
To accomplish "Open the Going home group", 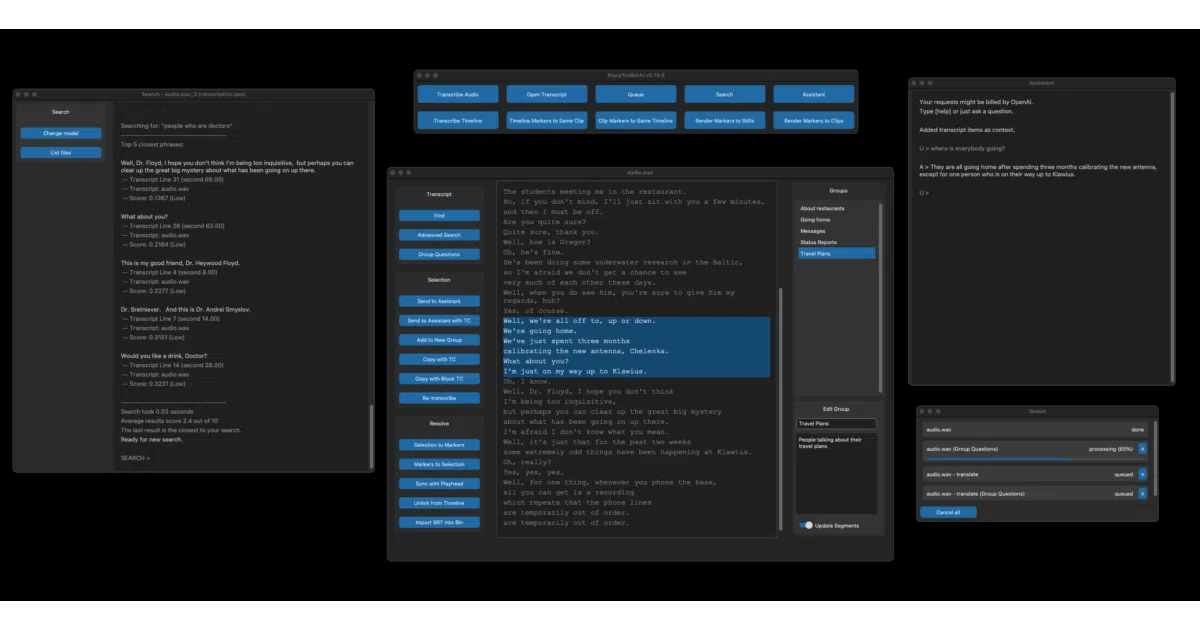I will click(x=836, y=219).
